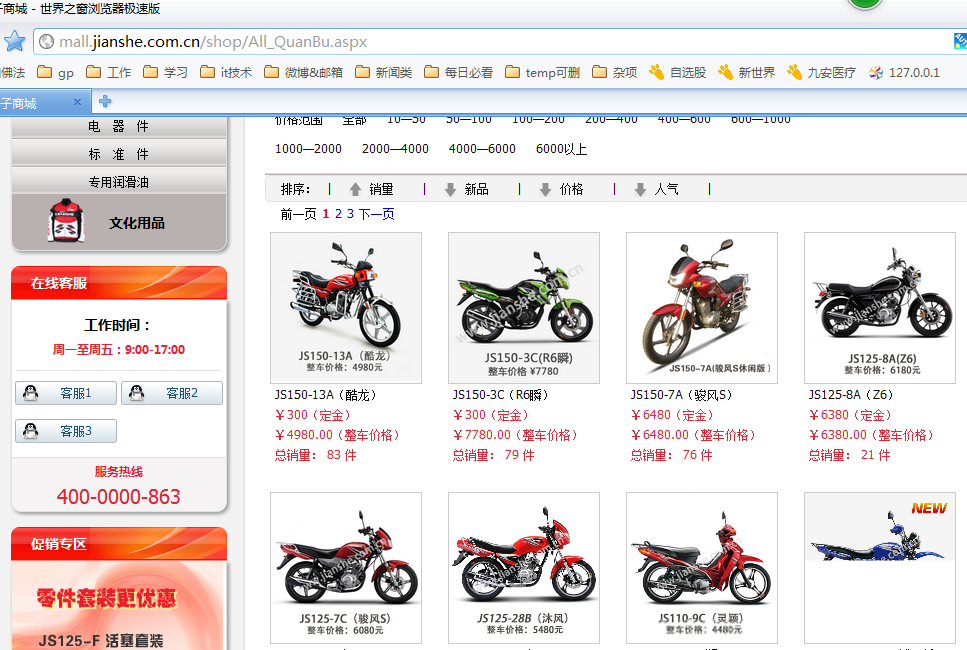Open the 新闻类 bookmark folder
This screenshot has width=967, height=650.
tap(384, 73)
